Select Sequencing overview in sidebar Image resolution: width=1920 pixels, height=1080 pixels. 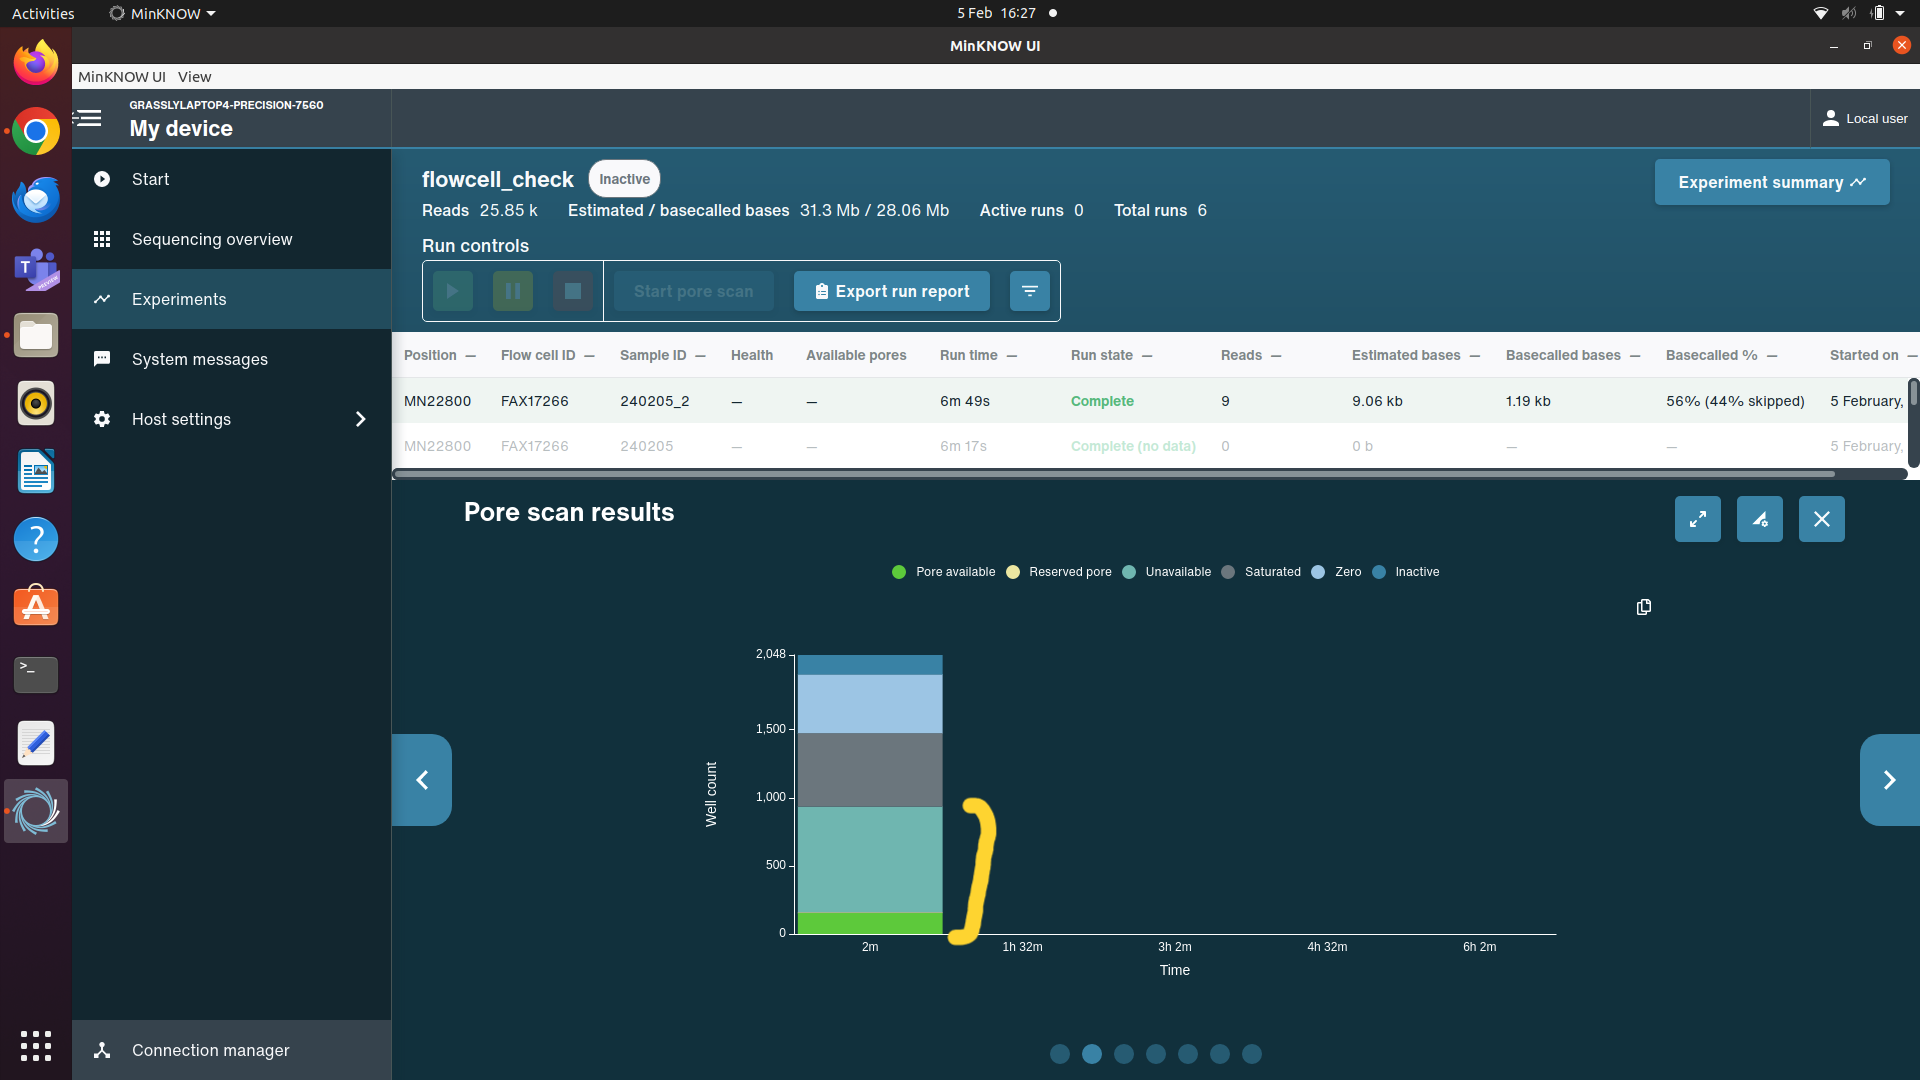231,239
